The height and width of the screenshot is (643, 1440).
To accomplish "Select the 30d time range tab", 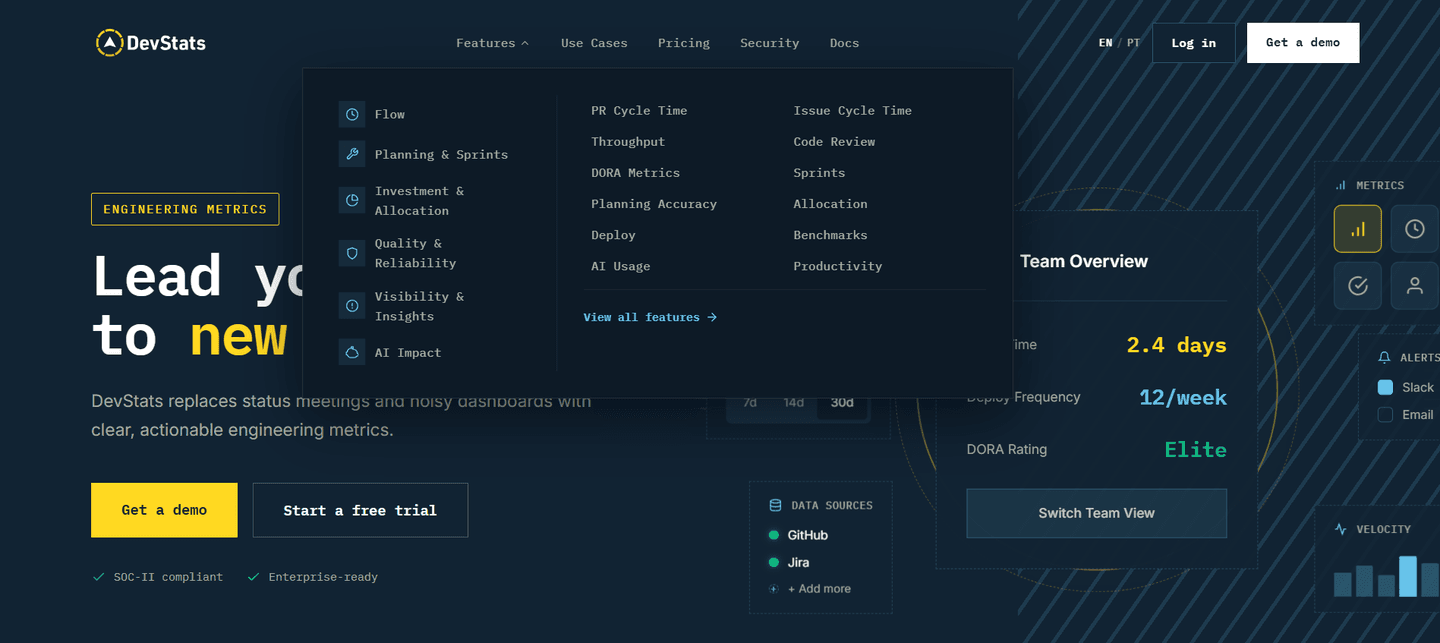I will (842, 402).
